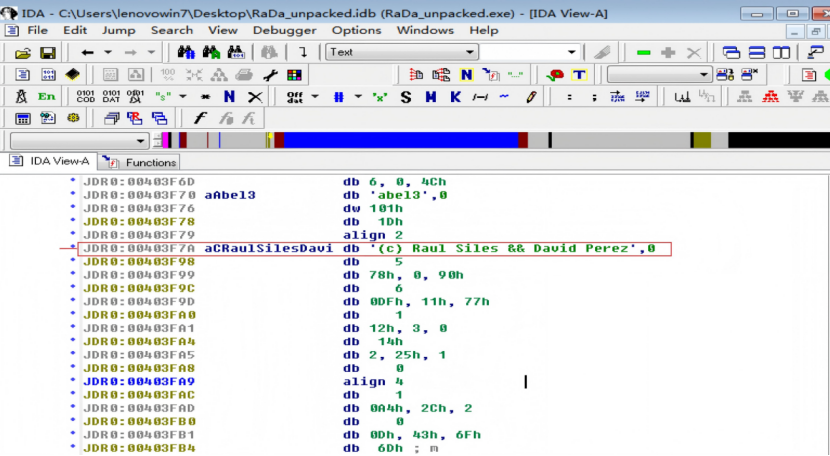Open the Edit menu
Image resolution: width=830 pixels, height=456 pixels.
(x=75, y=30)
